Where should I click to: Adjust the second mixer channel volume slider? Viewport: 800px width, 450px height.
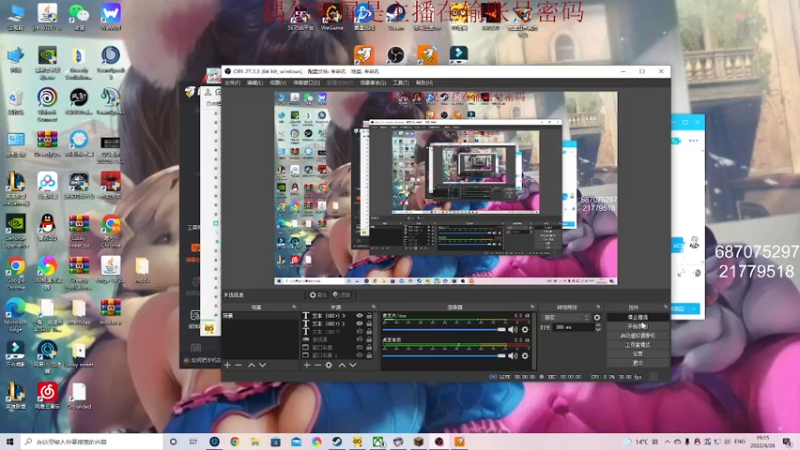coord(444,356)
